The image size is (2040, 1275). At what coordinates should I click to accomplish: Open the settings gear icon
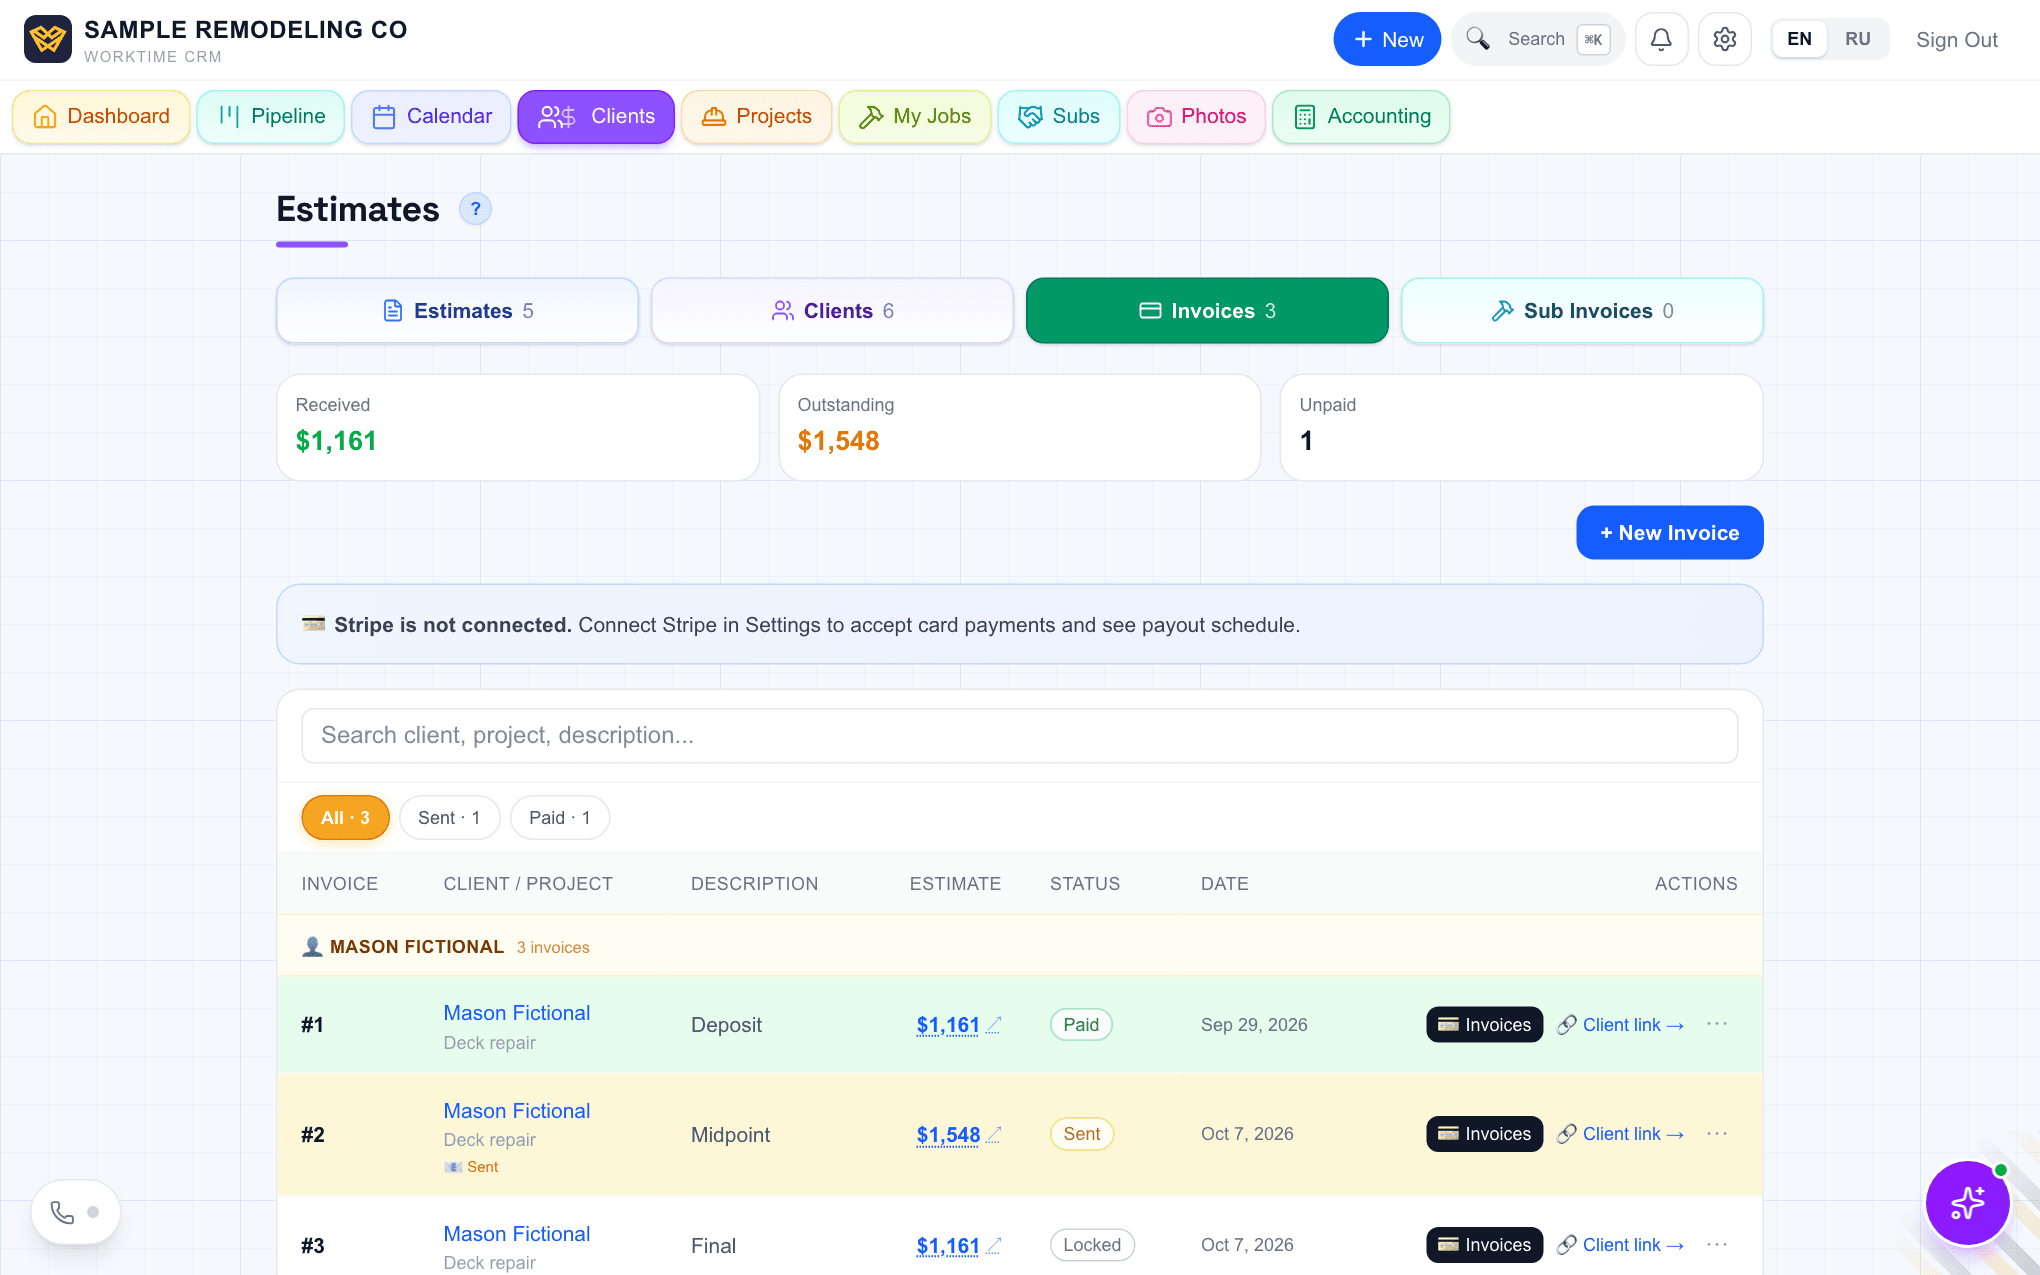click(x=1724, y=39)
